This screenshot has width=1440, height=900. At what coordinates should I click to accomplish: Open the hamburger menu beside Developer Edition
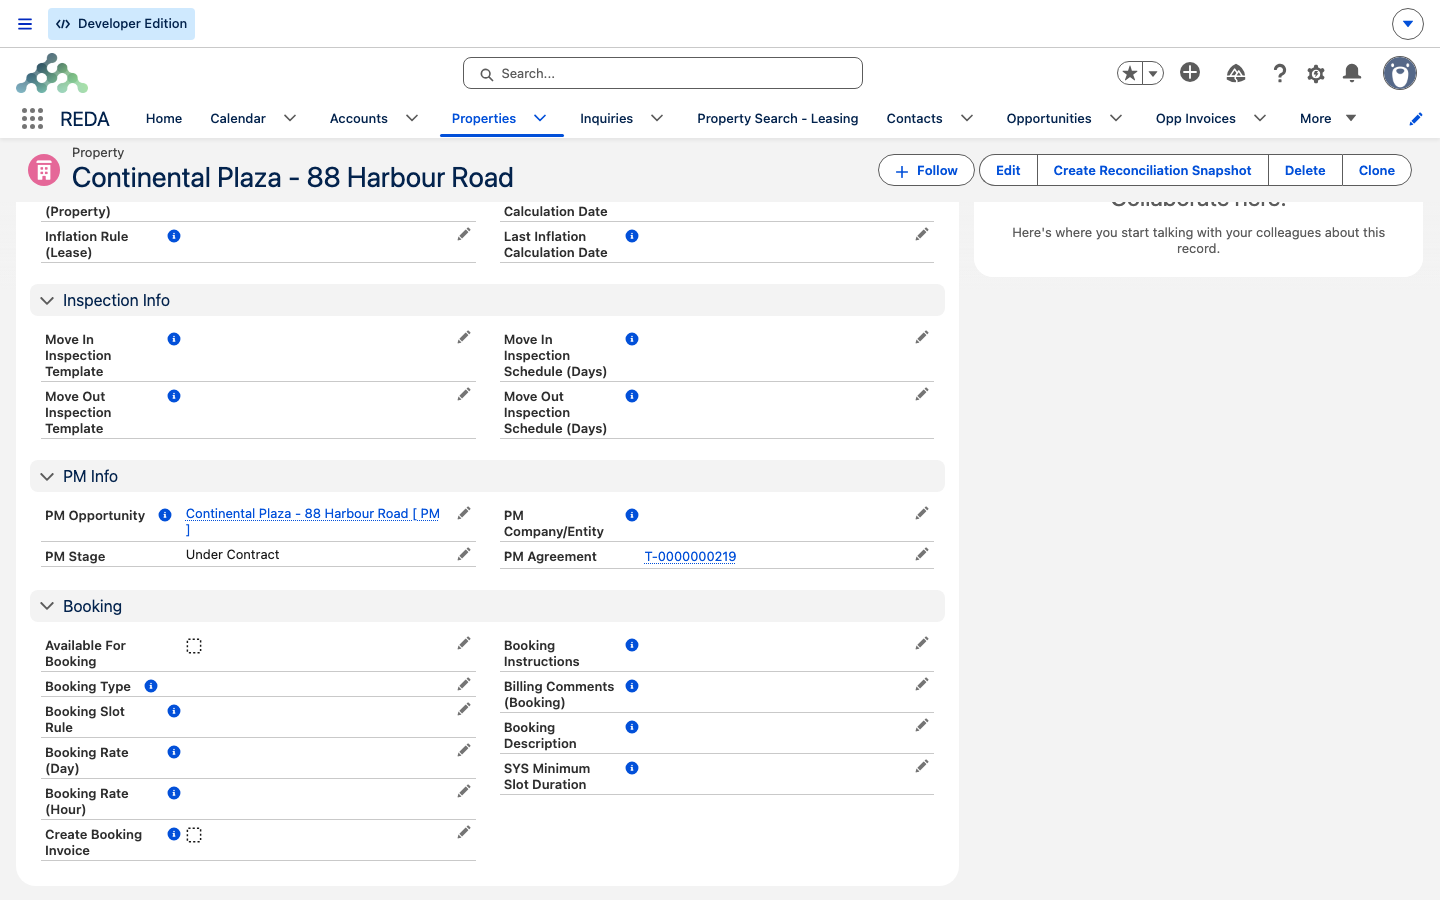click(25, 24)
